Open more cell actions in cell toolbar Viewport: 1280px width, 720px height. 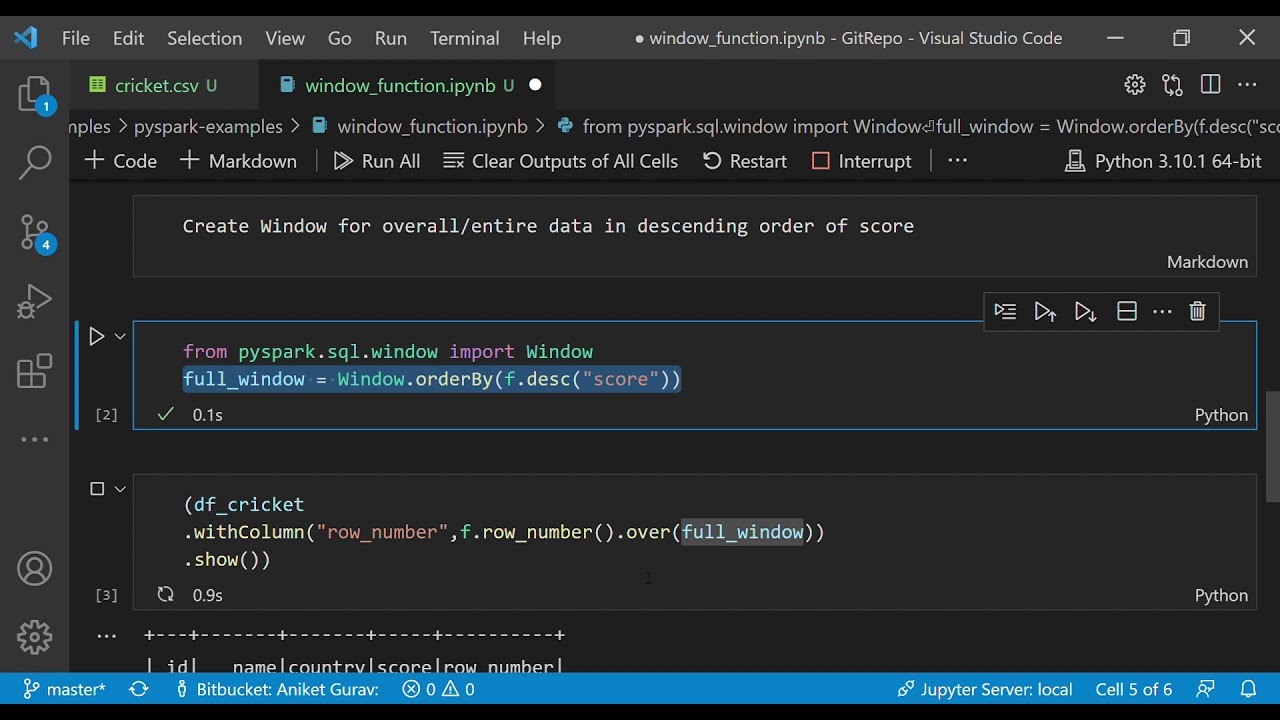1162,312
